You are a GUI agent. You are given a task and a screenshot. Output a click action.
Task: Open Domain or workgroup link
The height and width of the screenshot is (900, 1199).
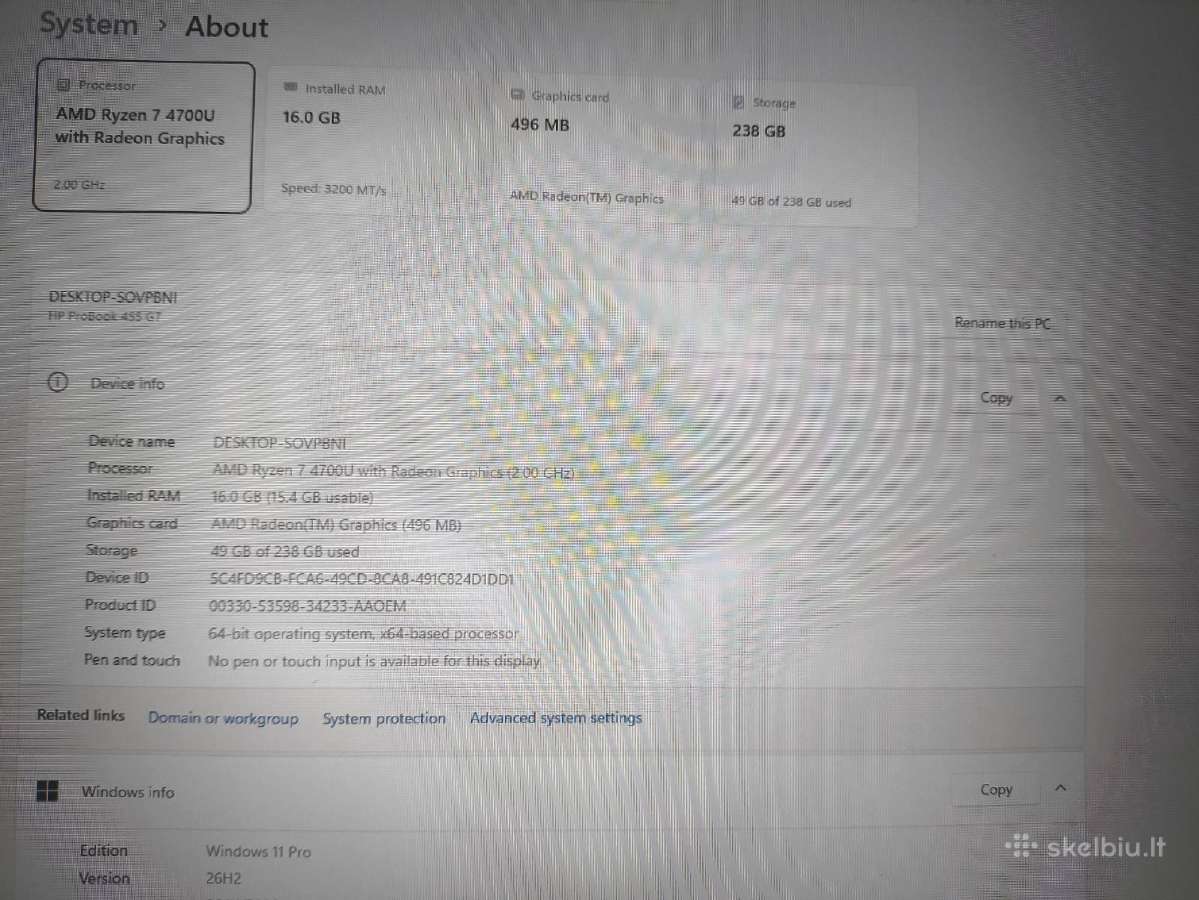pos(223,718)
